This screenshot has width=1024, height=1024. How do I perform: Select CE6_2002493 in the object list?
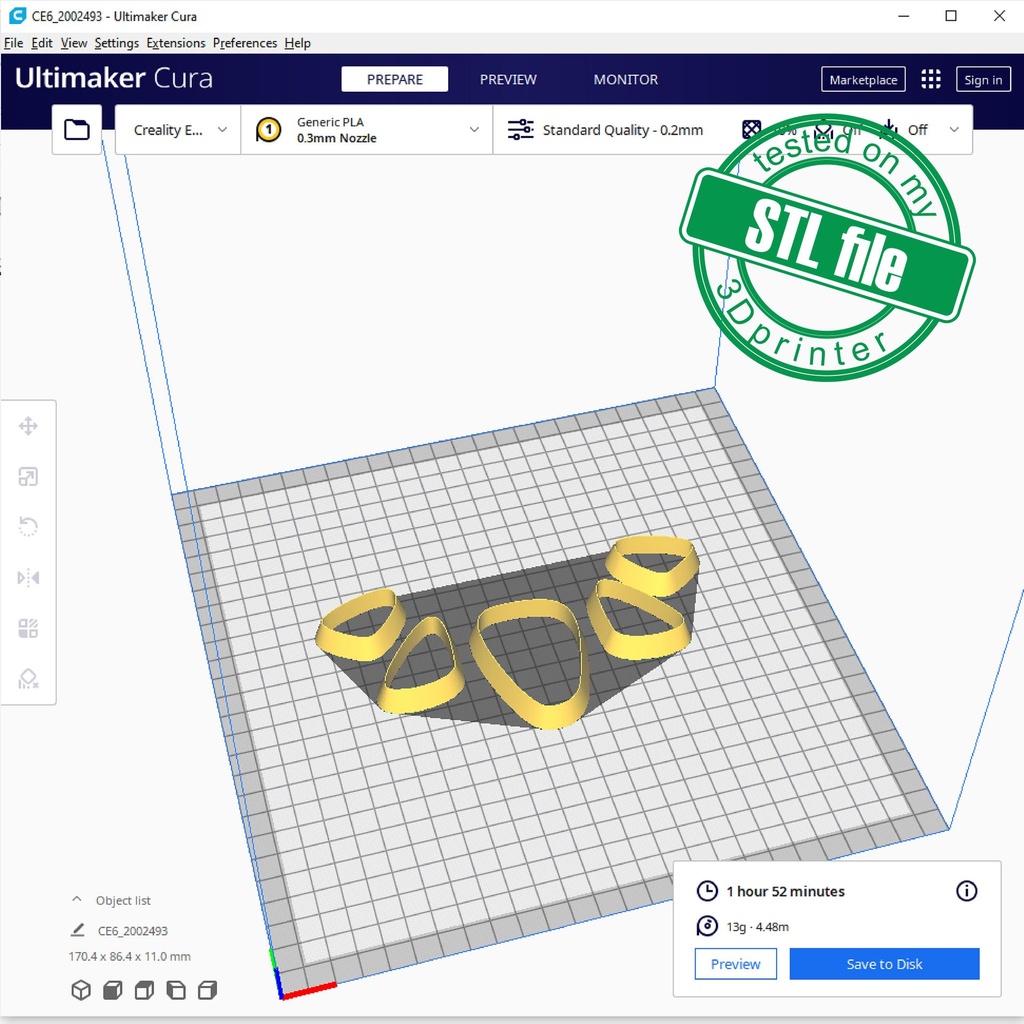(x=132, y=931)
